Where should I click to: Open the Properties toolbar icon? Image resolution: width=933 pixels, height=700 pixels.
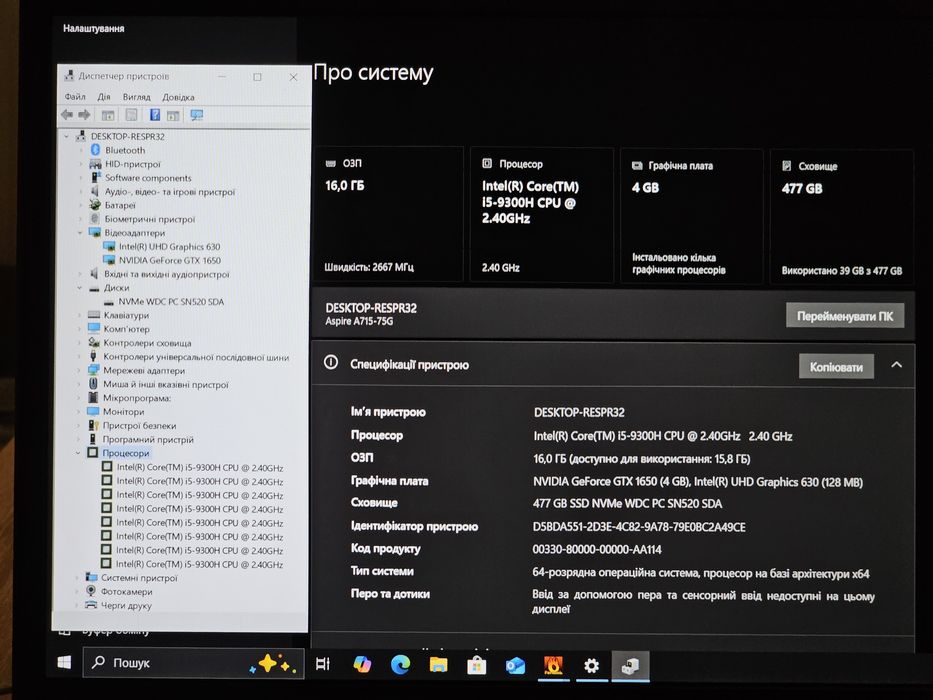[x=132, y=115]
